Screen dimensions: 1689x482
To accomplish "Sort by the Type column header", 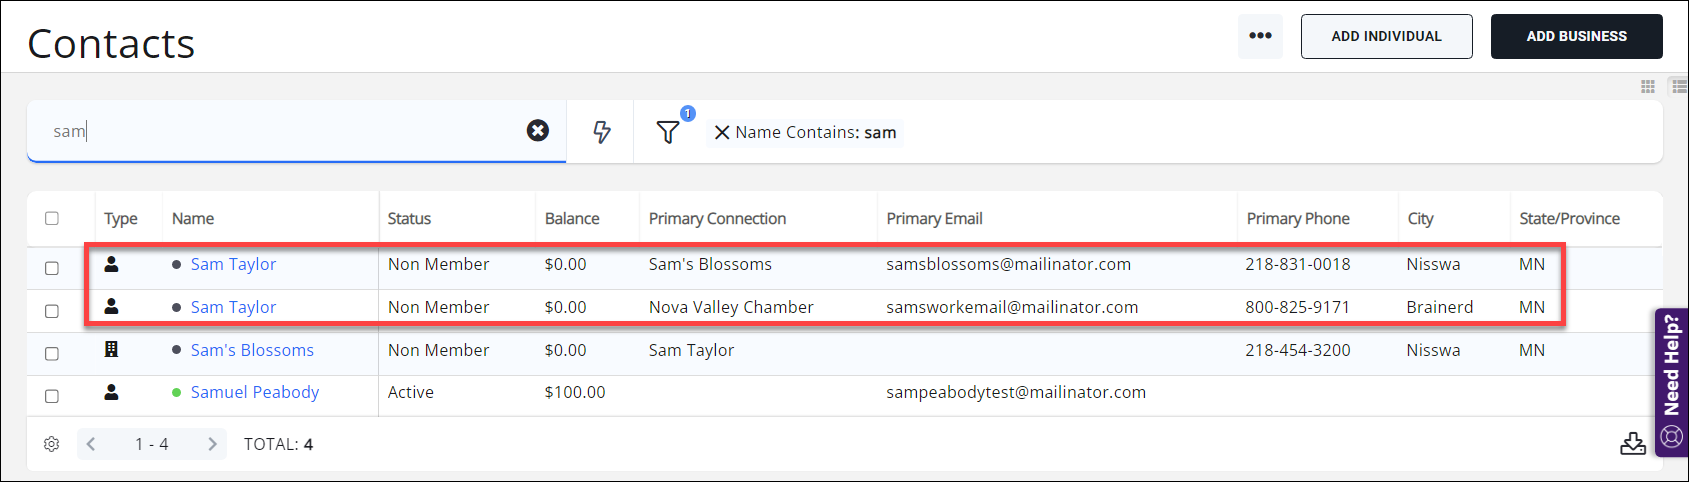I will 121,218.
